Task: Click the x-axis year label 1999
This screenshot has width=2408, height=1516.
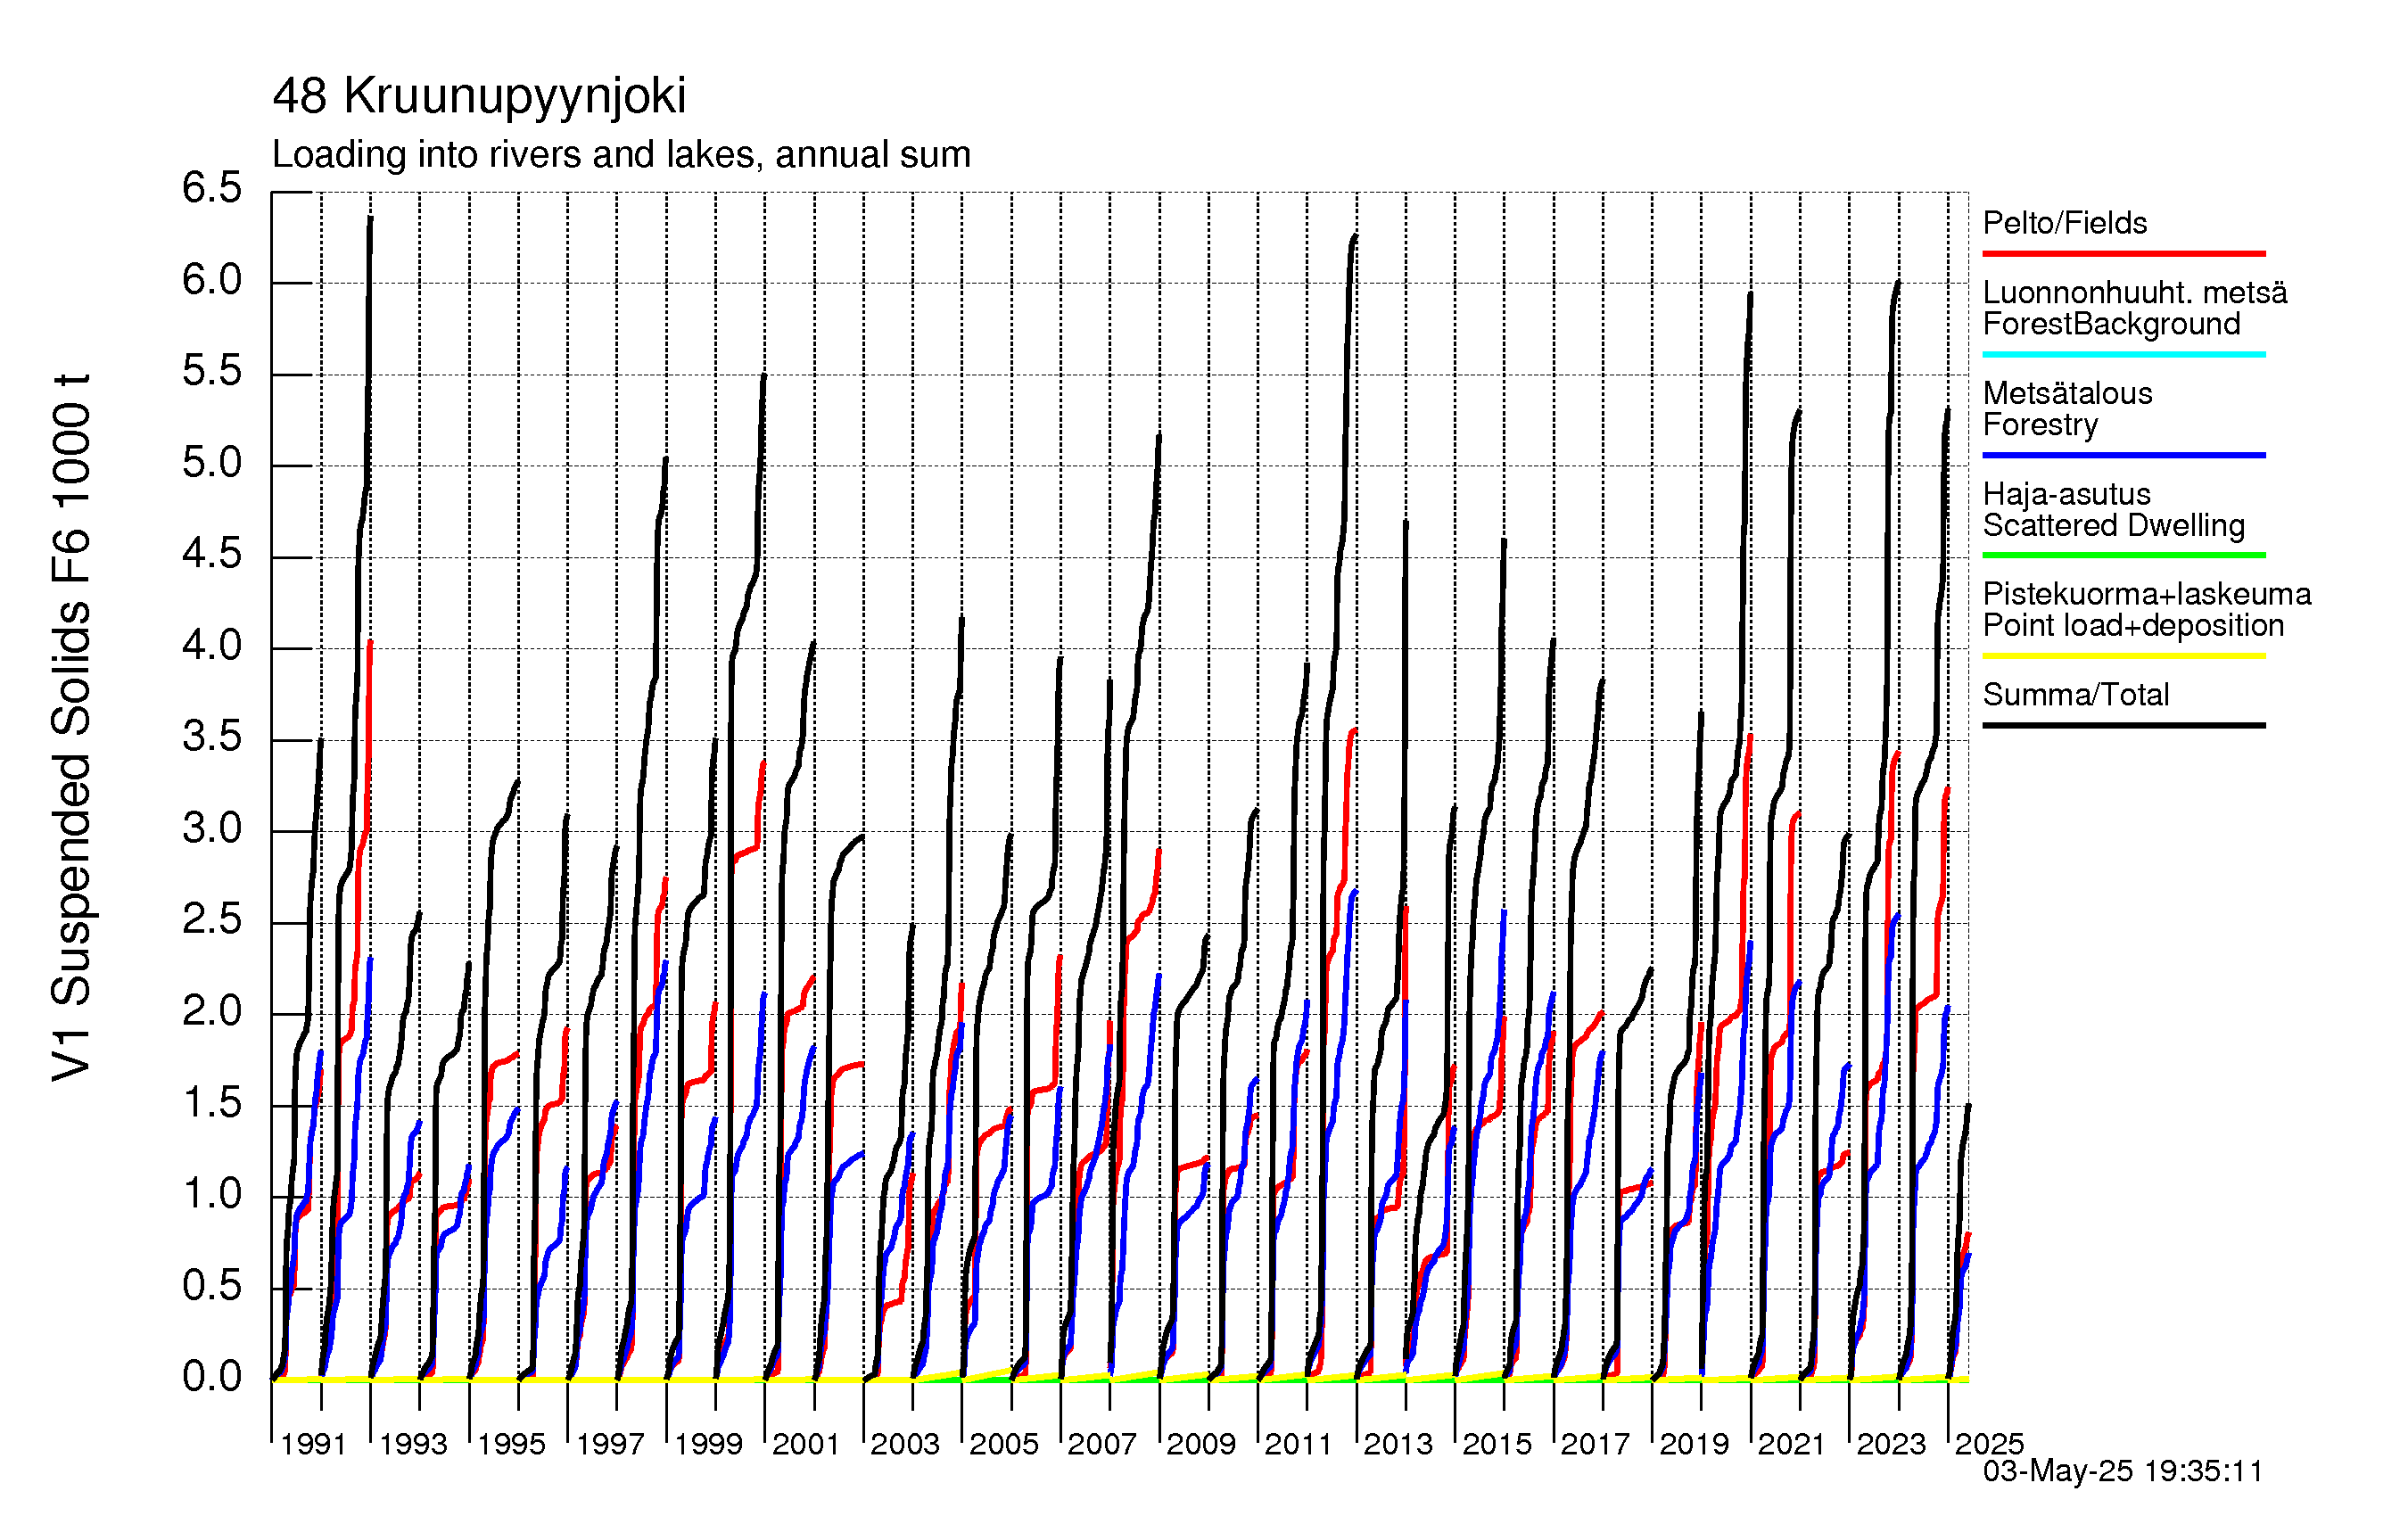Action: (708, 1444)
